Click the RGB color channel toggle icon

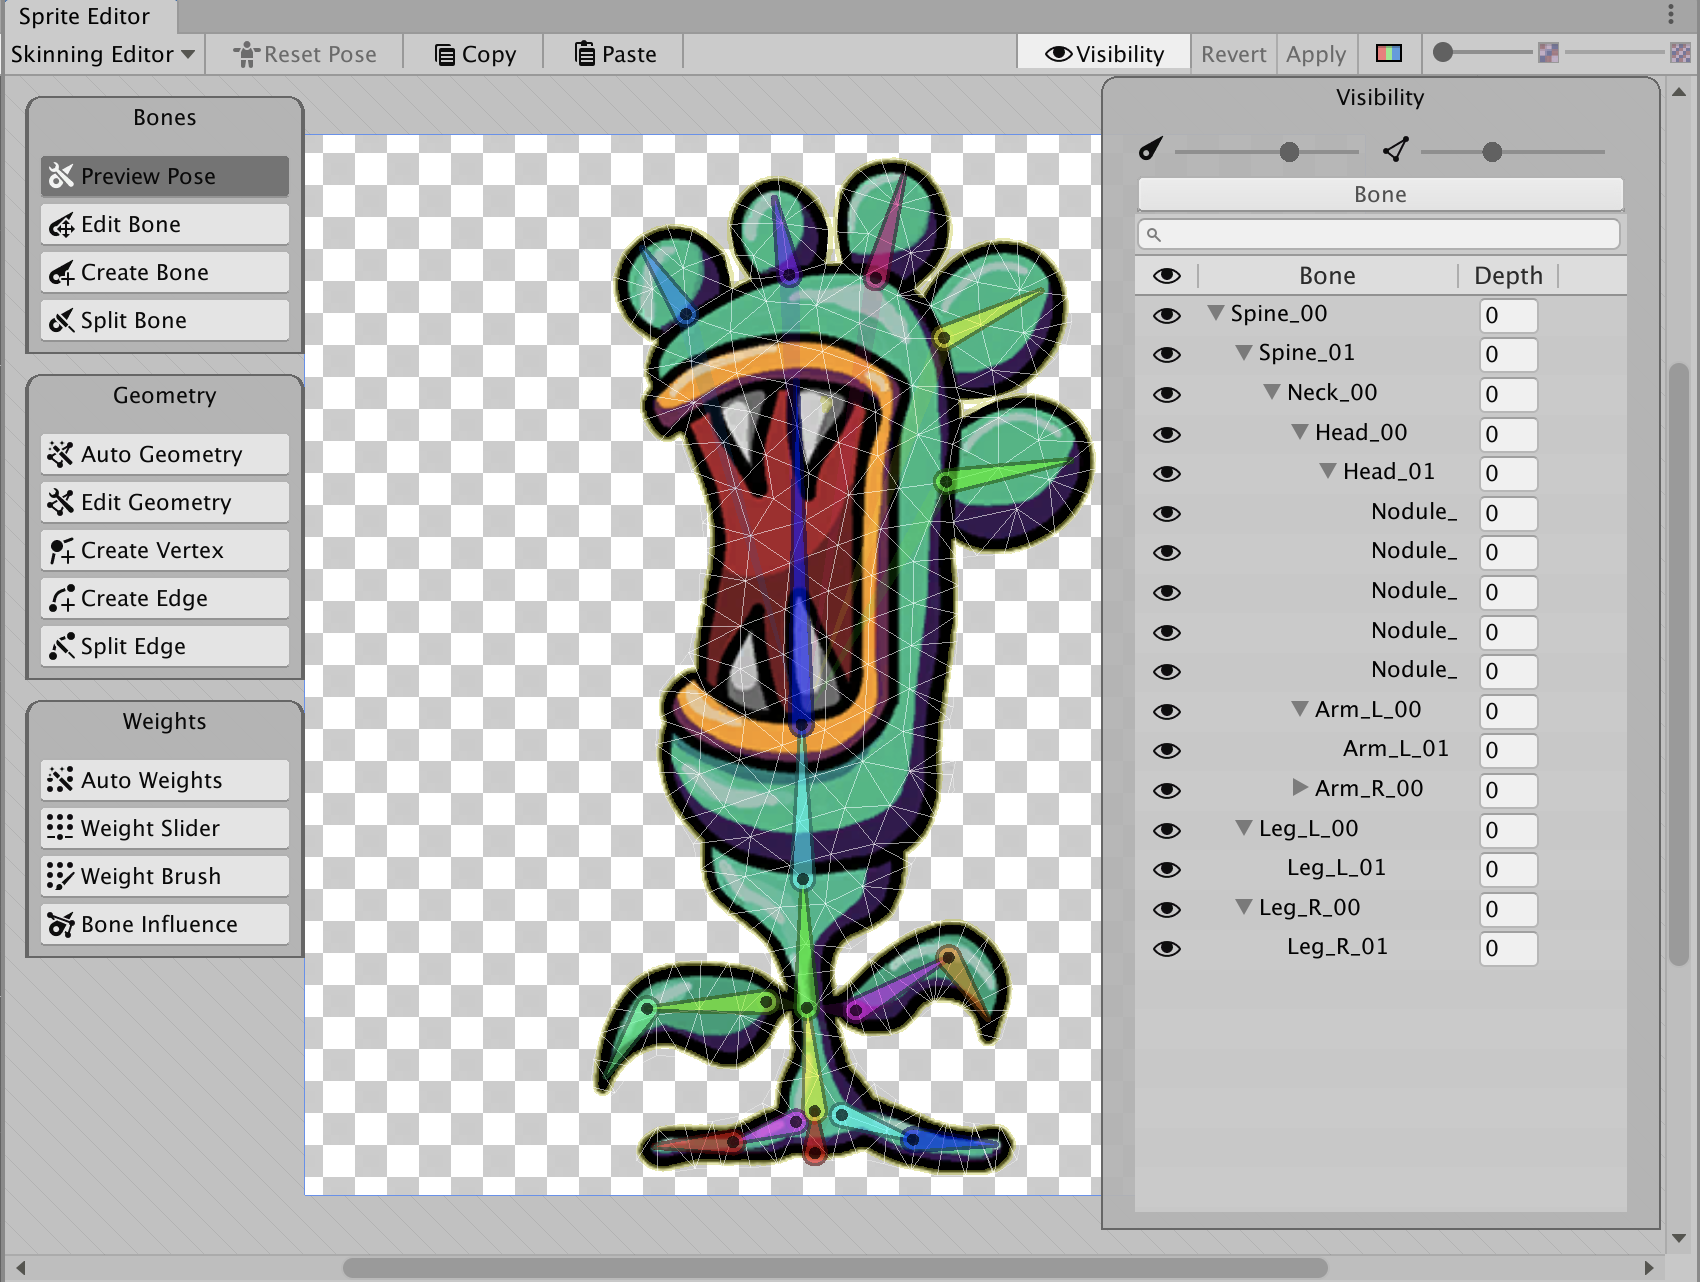tap(1389, 54)
